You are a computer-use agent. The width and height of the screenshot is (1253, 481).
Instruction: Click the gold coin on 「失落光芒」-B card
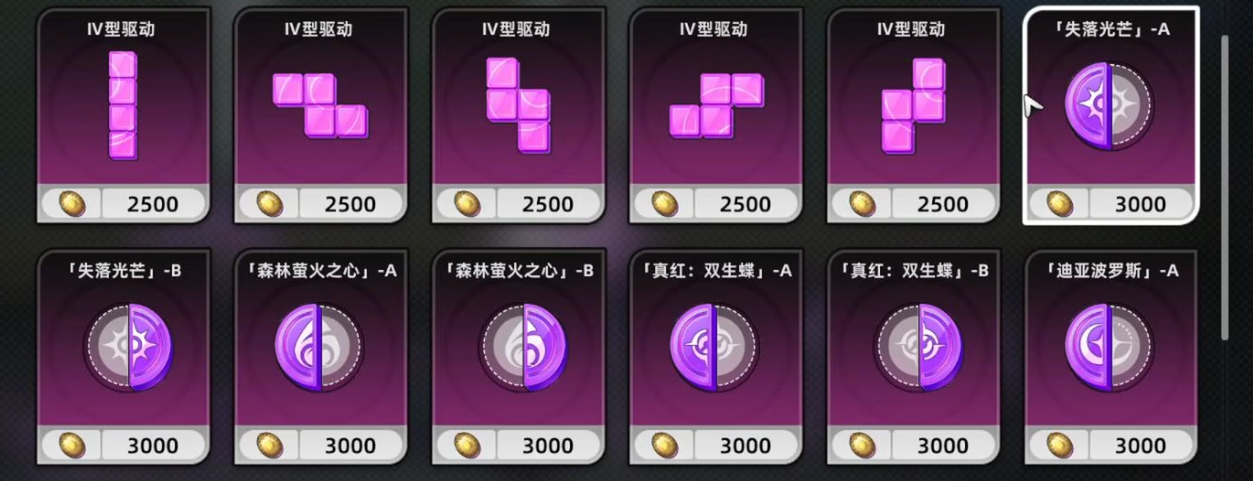pyautogui.click(x=72, y=444)
